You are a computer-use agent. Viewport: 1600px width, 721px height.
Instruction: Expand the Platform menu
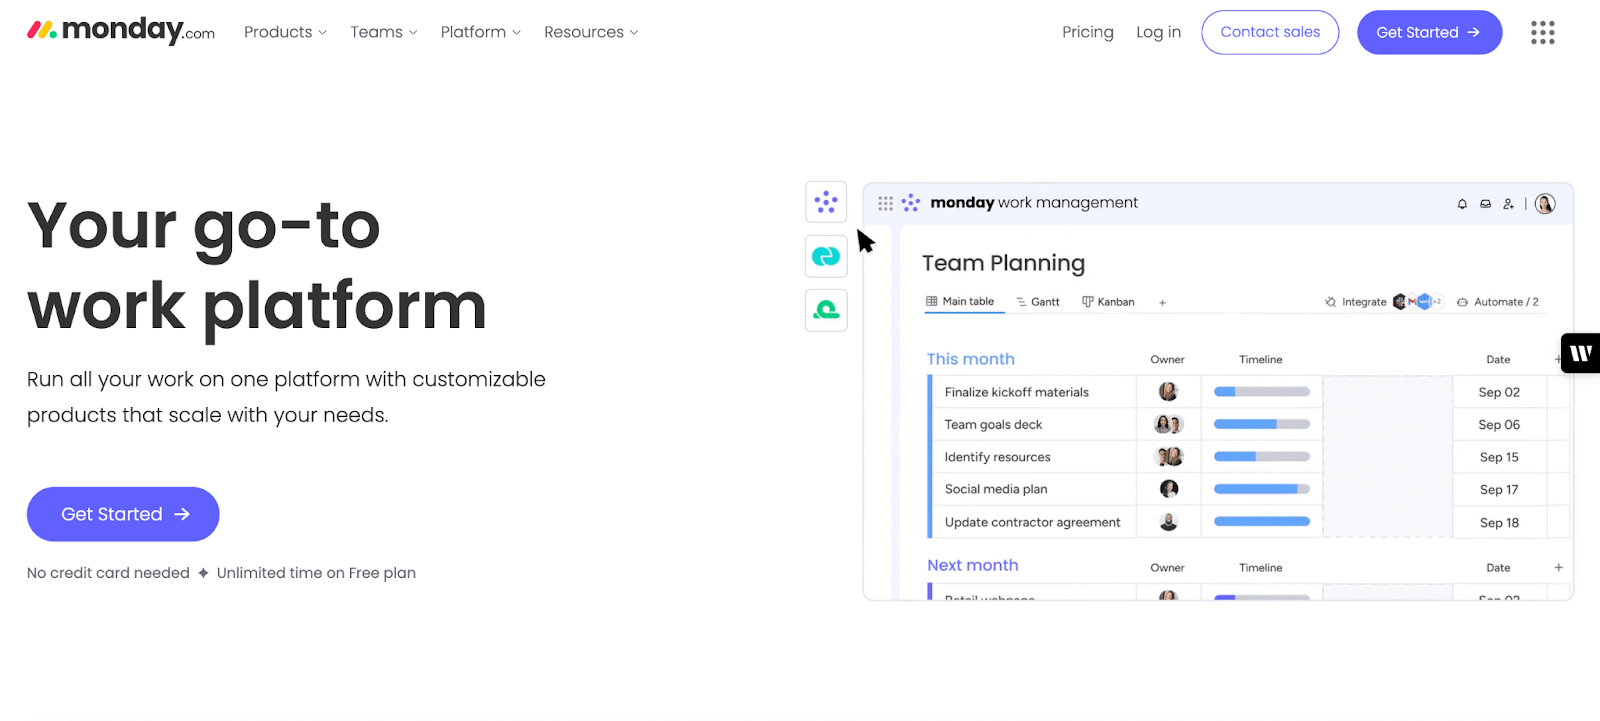click(481, 32)
